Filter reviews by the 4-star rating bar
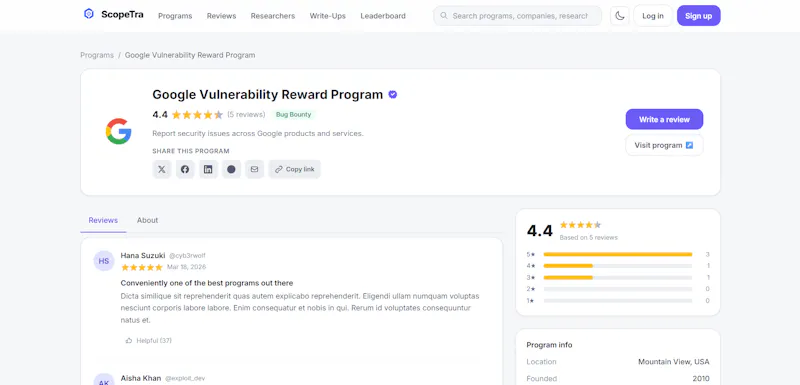The height and width of the screenshot is (385, 800). [618, 266]
